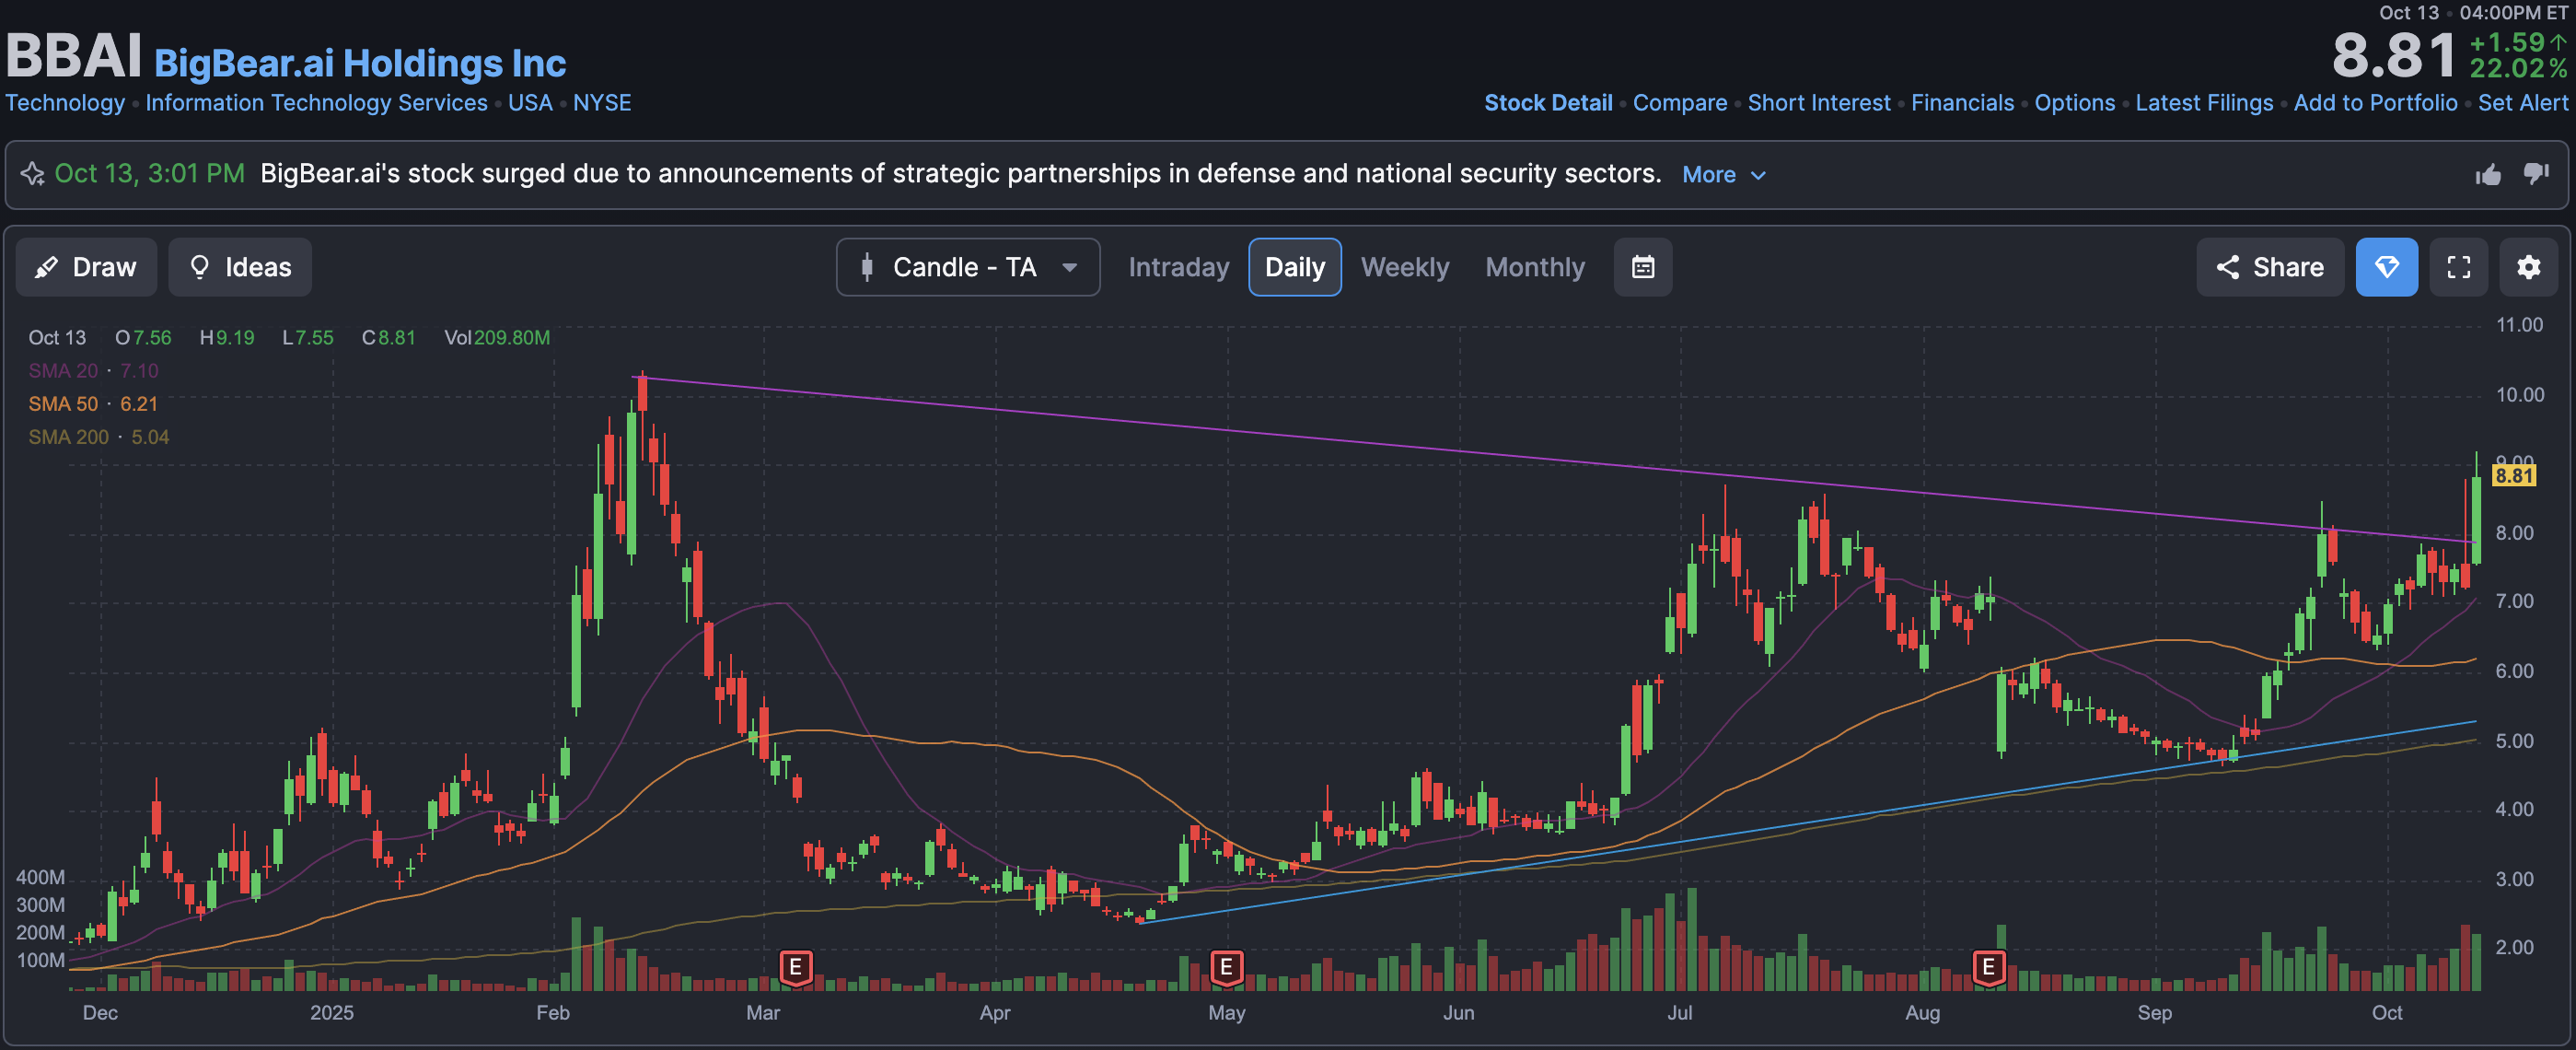2576x1050 pixels.
Task: Switch chart to Intraday timeframe
Action: pyautogui.click(x=1178, y=267)
